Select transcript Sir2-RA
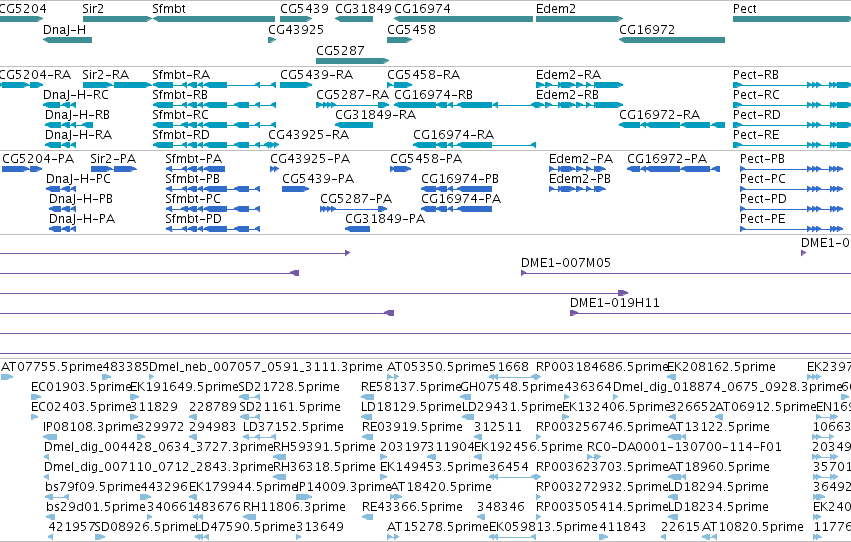The height and width of the screenshot is (542, 851). pos(105,75)
